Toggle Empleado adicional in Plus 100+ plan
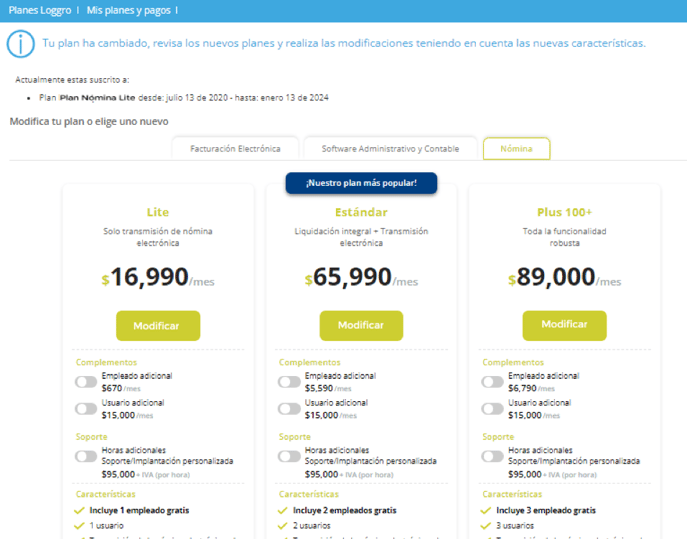This screenshot has width=687, height=539. [x=492, y=382]
